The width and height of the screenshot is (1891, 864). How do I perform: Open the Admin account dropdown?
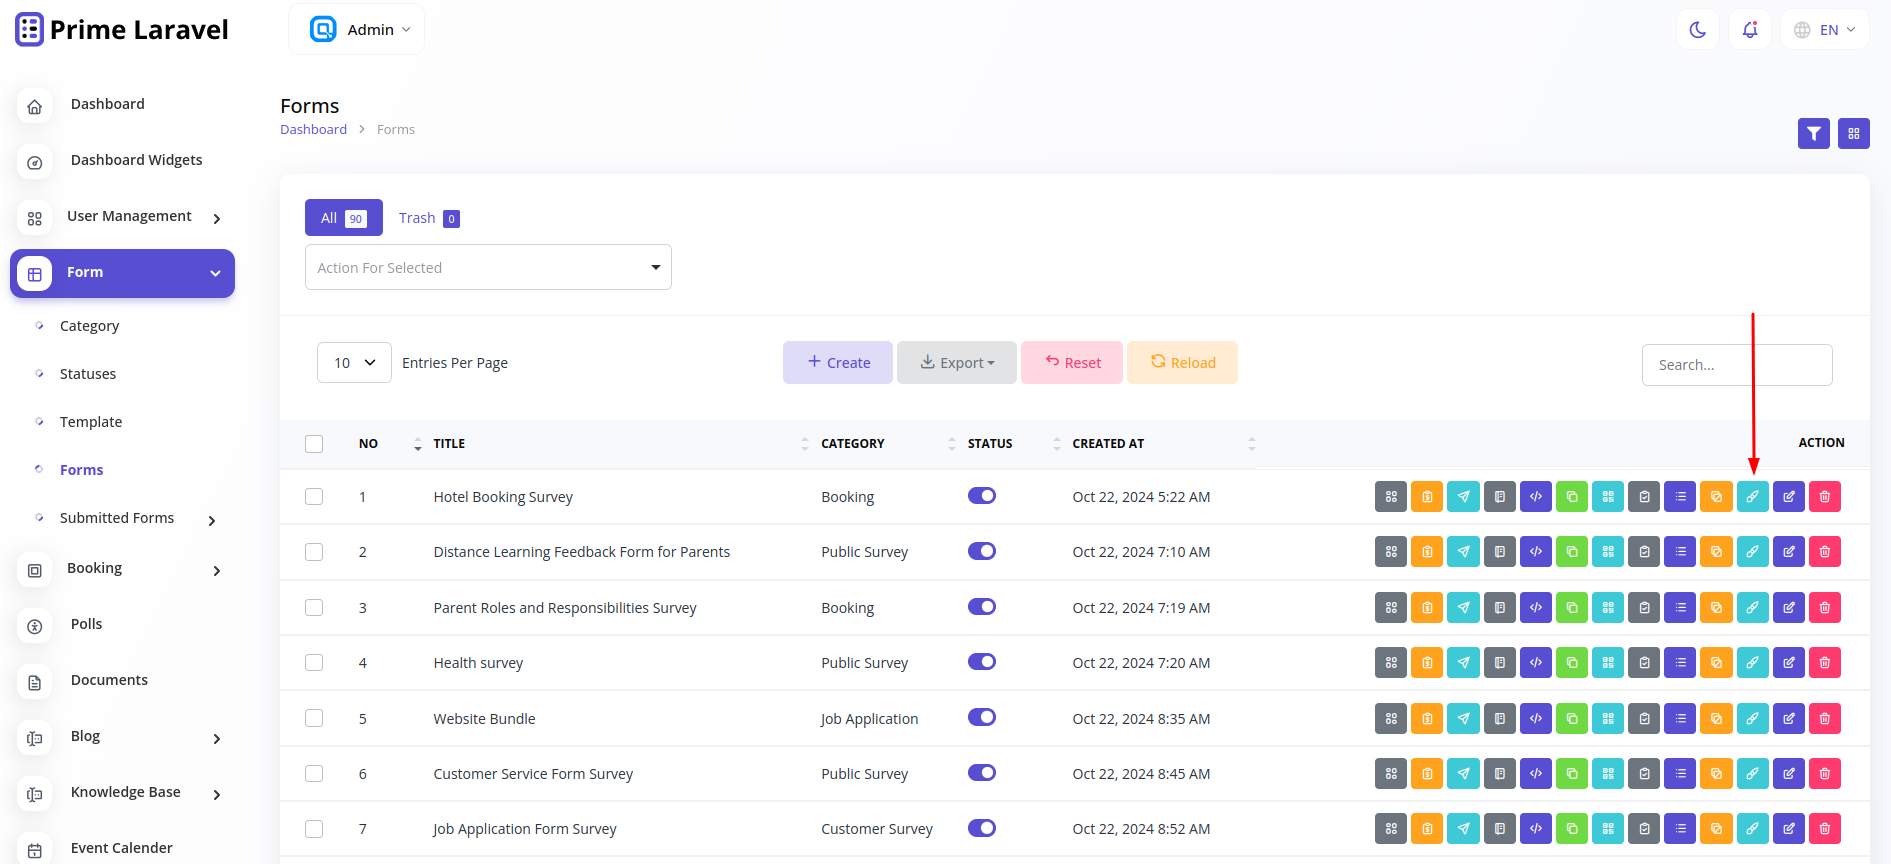[357, 30]
